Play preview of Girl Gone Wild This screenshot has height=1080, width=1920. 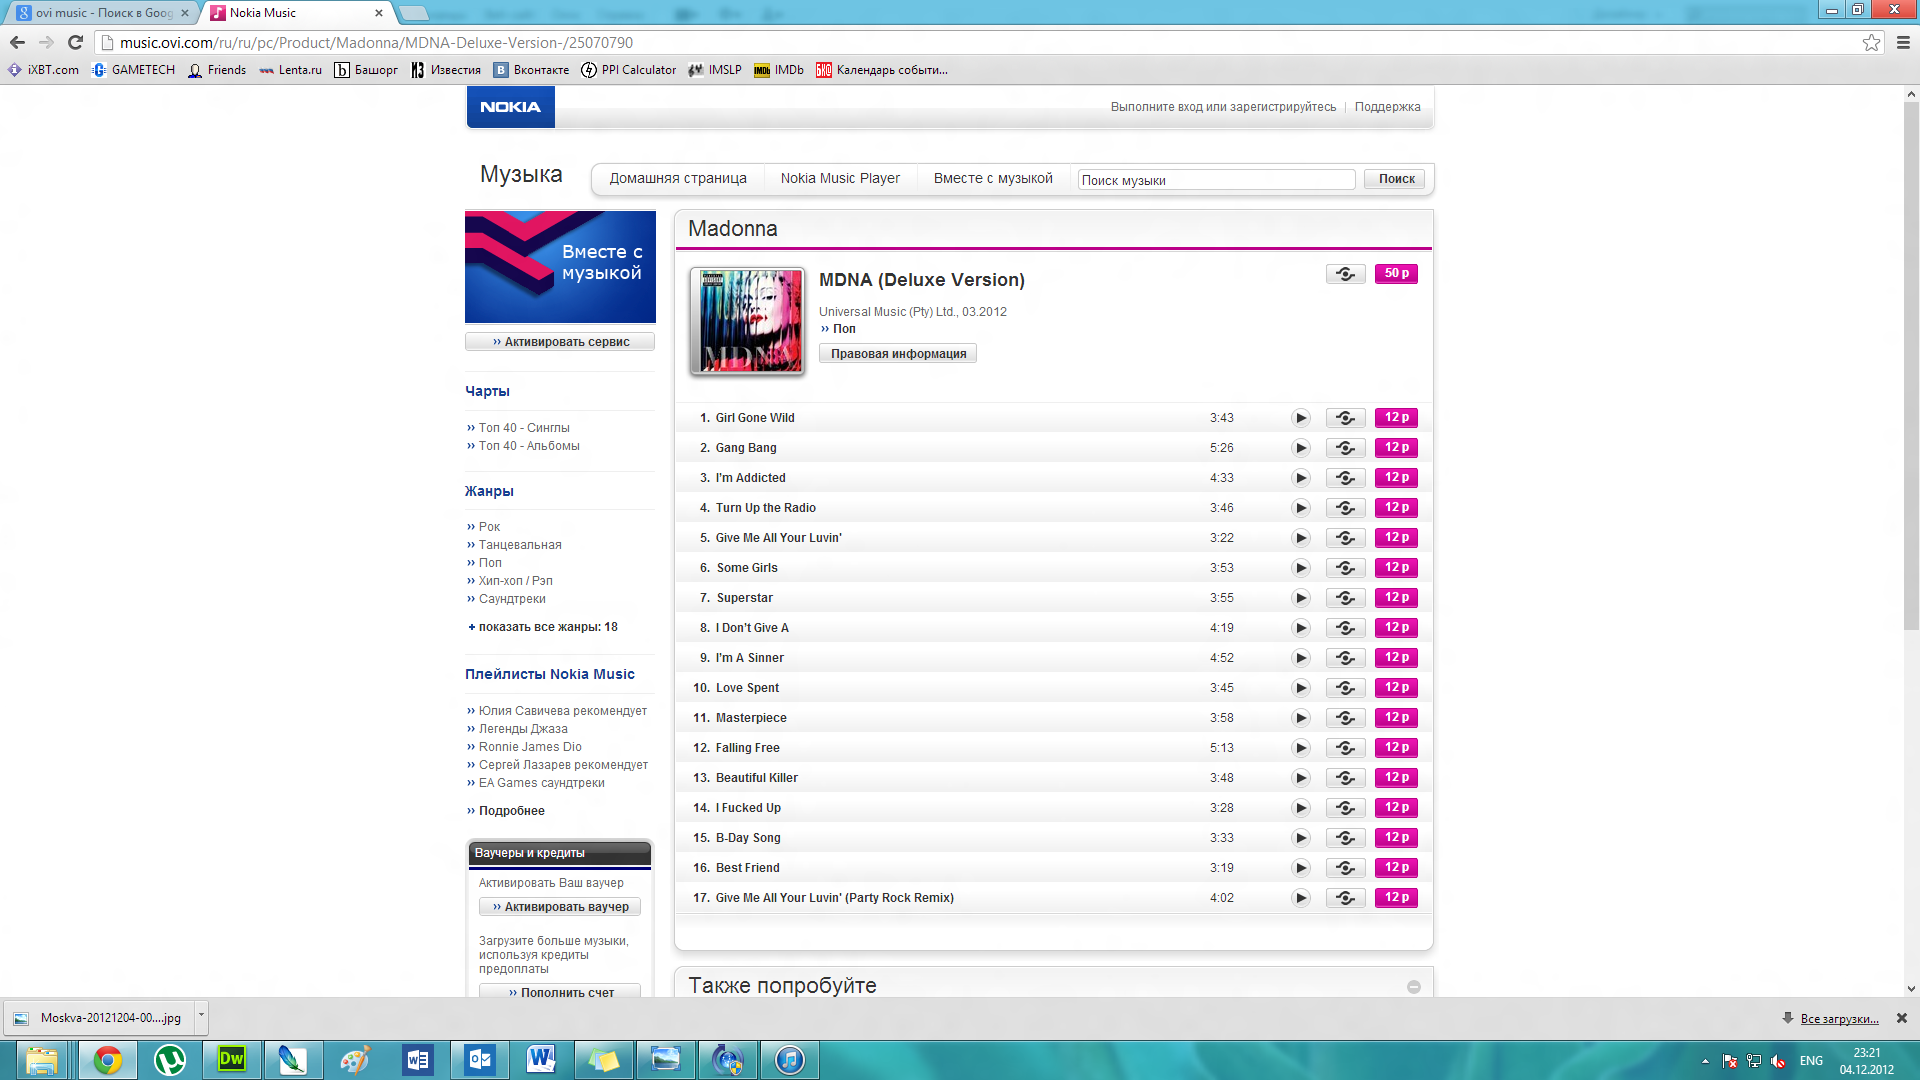click(1300, 418)
